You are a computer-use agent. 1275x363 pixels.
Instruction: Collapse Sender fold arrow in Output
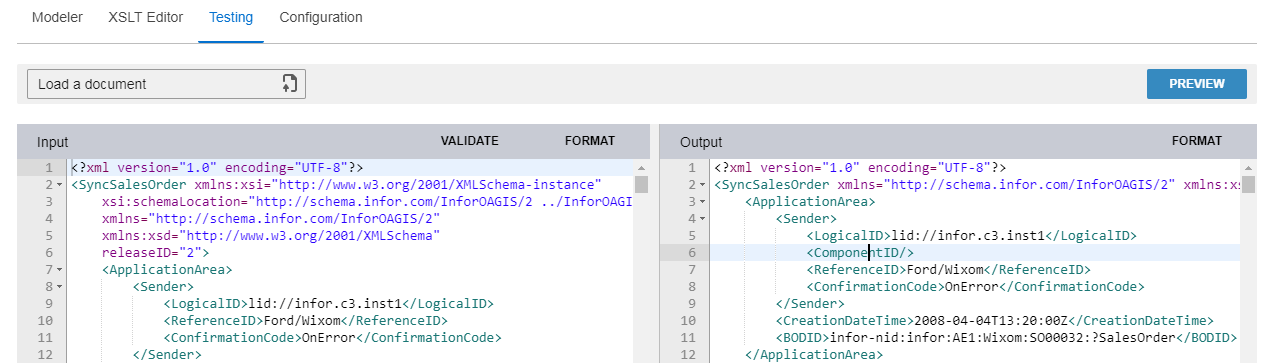703,219
